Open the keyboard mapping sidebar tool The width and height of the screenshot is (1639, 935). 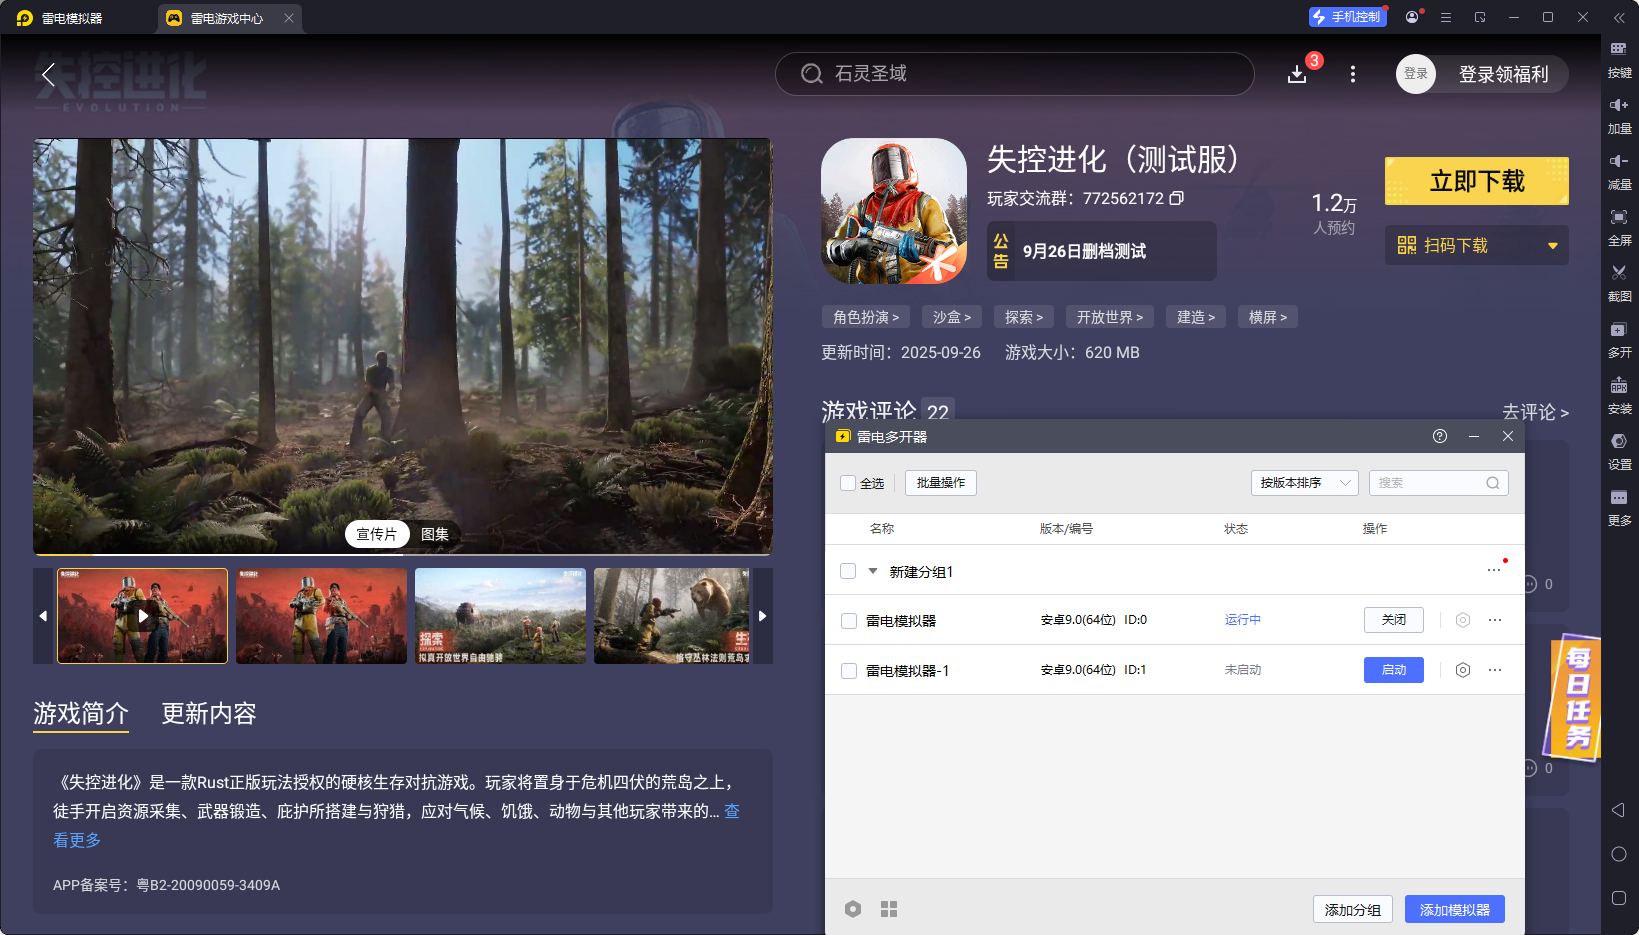click(1619, 56)
